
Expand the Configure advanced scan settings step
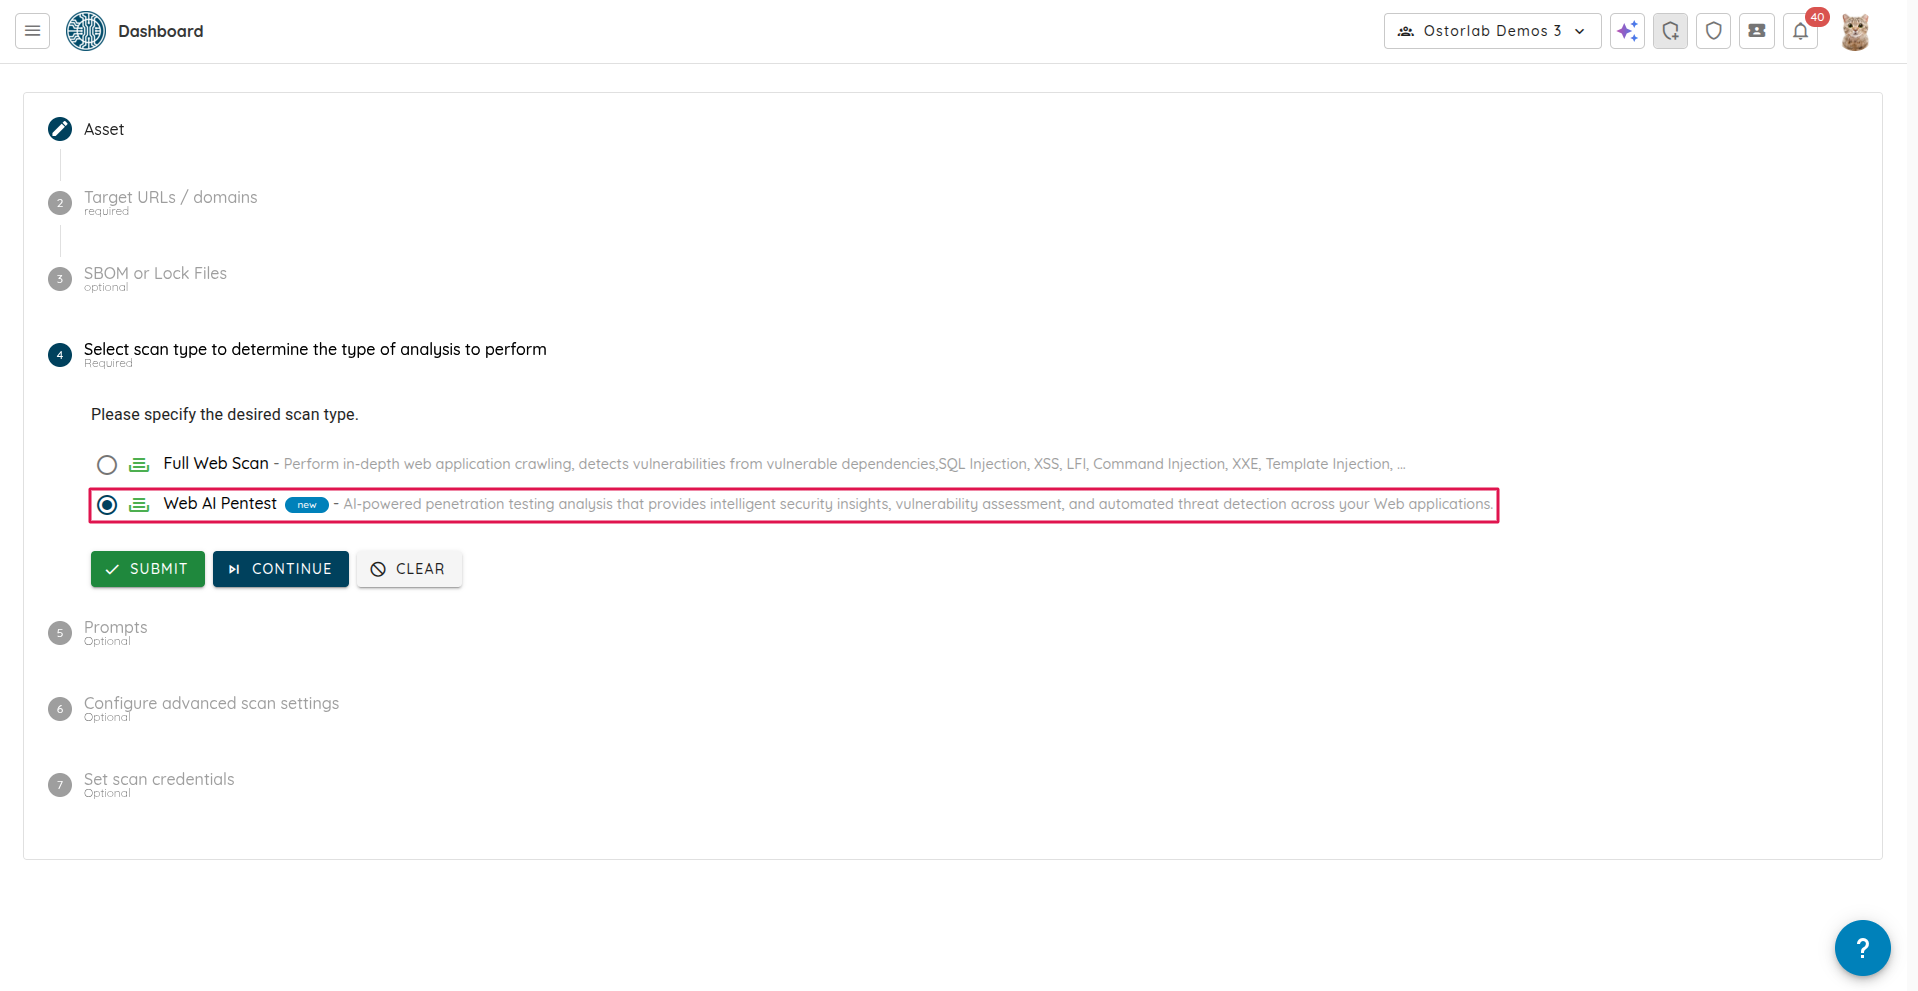click(211, 704)
